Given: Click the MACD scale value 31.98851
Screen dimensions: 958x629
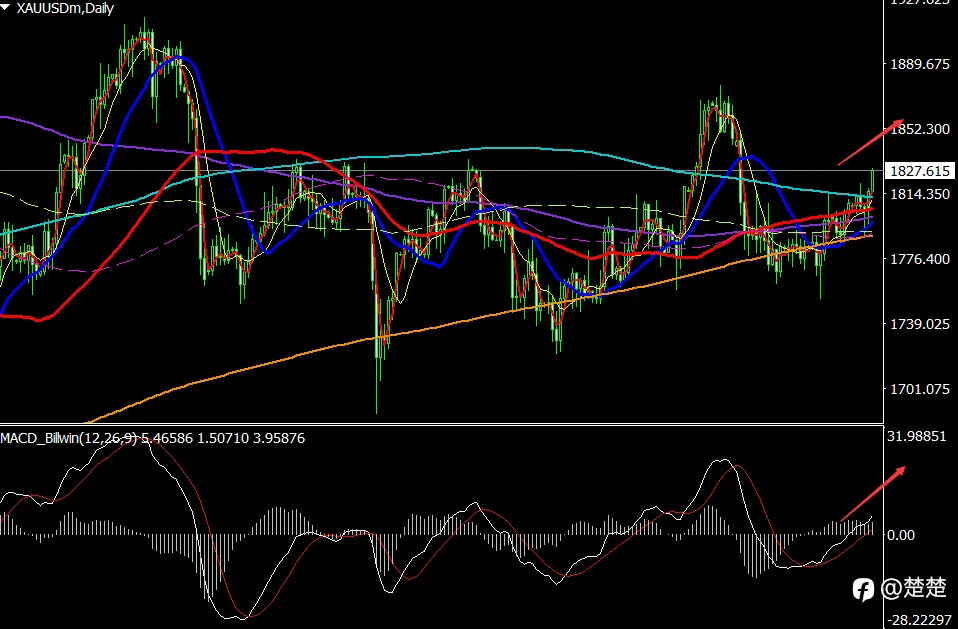Looking at the screenshot, I should (916, 436).
